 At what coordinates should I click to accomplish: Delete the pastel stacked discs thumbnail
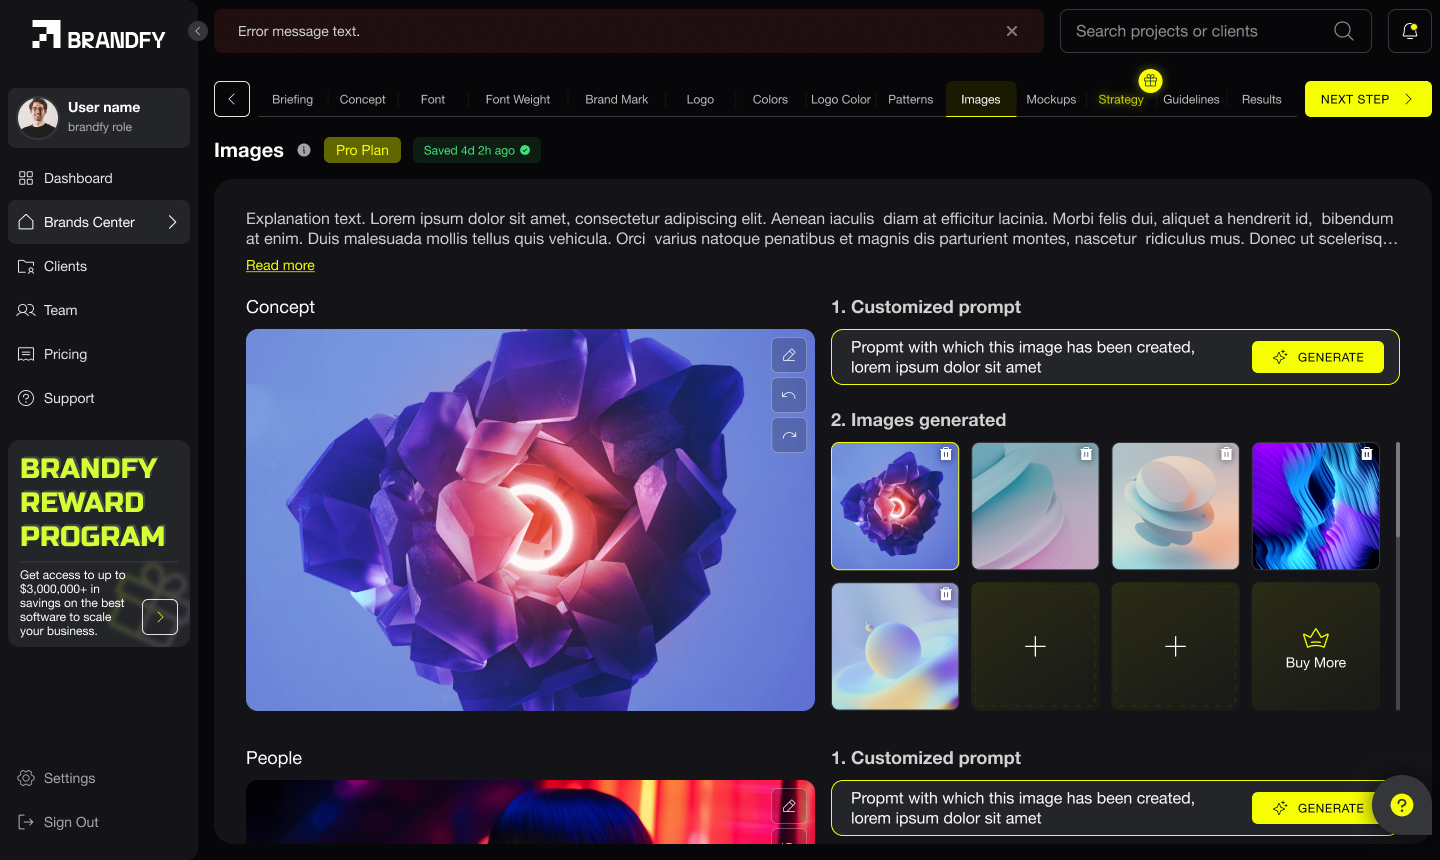[x=1226, y=454]
